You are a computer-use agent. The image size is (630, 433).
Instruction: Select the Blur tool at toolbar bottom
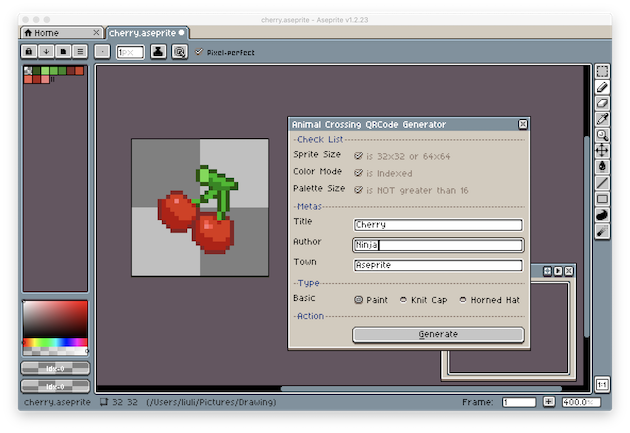(602, 231)
